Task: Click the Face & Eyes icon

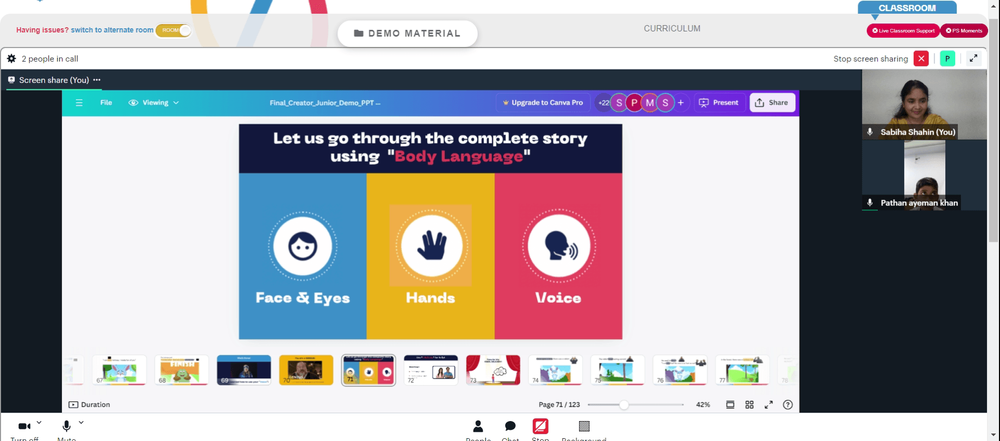Action: click(x=302, y=246)
